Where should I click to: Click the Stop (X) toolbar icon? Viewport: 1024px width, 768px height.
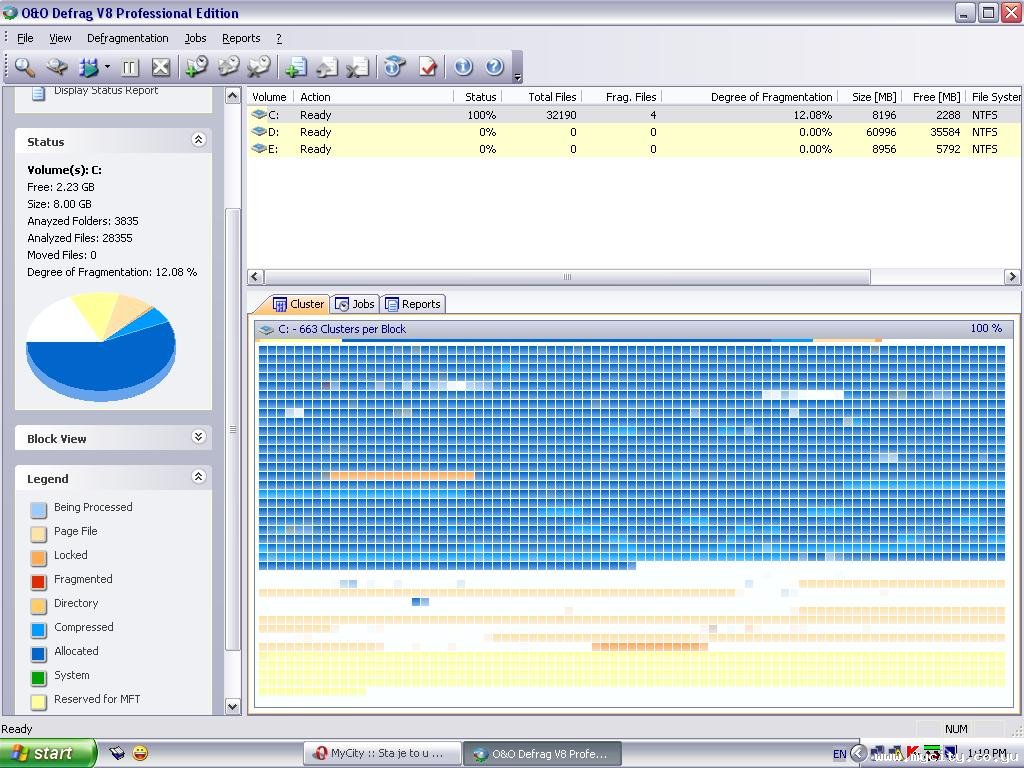160,67
